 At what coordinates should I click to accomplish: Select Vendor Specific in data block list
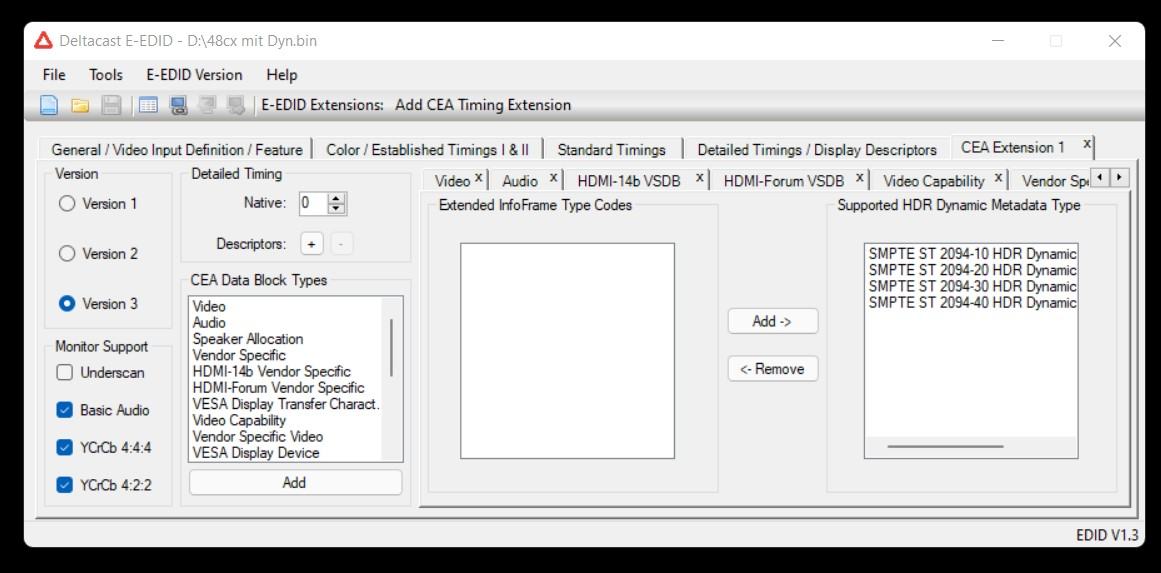tap(239, 355)
